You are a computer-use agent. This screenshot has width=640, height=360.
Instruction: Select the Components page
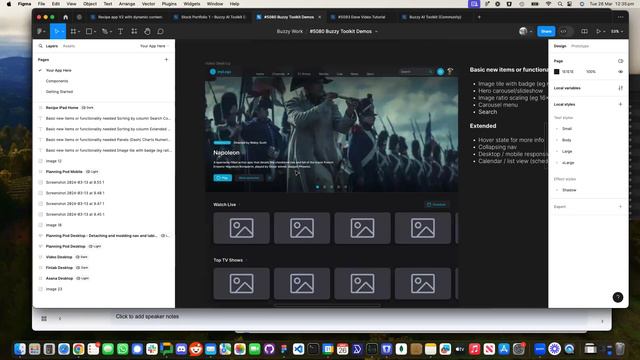click(x=57, y=81)
